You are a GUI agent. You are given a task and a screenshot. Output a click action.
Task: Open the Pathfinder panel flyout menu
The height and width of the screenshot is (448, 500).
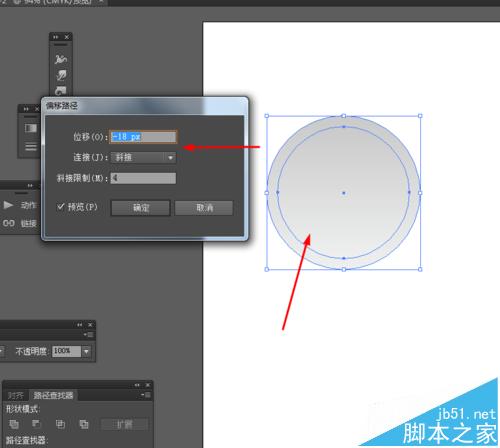146,395
